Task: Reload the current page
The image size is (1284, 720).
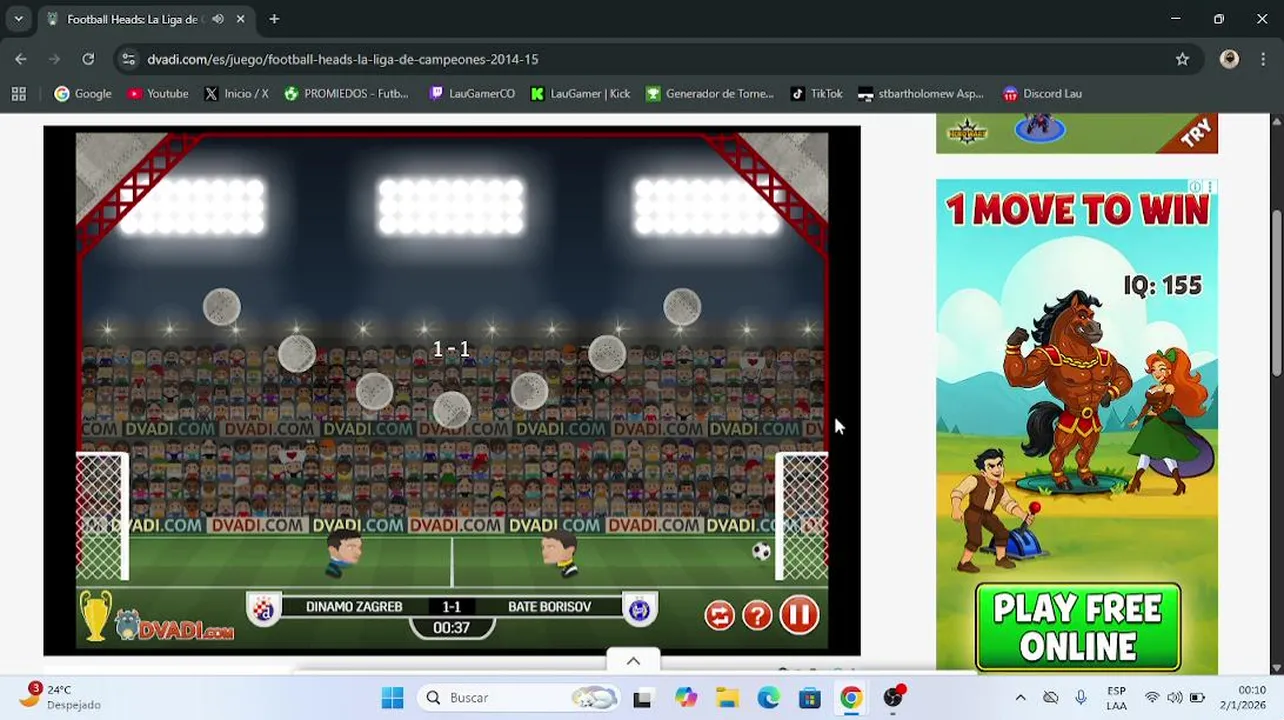Action: (88, 59)
